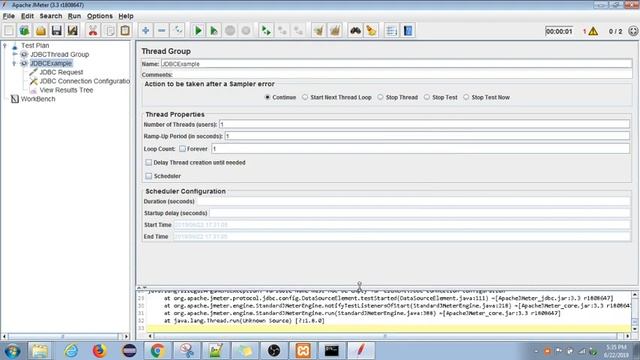This screenshot has width=640, height=360.
Task: Open the Templates toolbar icon
Action: 24,31
